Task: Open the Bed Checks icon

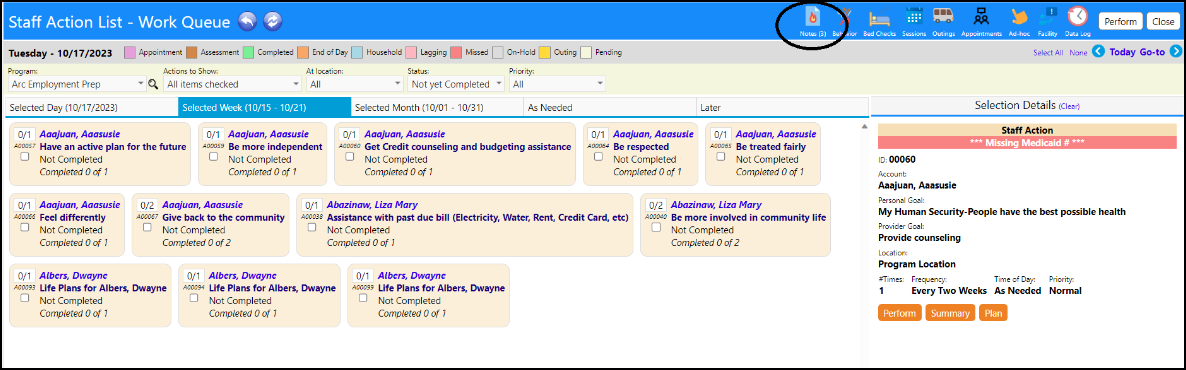Action: coord(880,17)
